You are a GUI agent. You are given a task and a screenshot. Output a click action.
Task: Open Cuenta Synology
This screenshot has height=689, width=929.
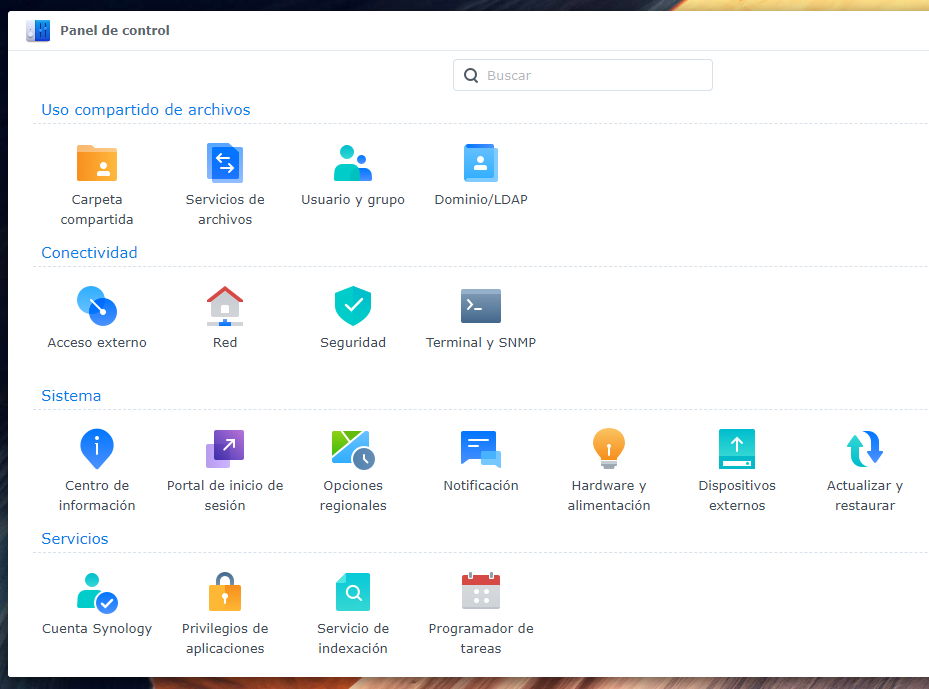[97, 592]
